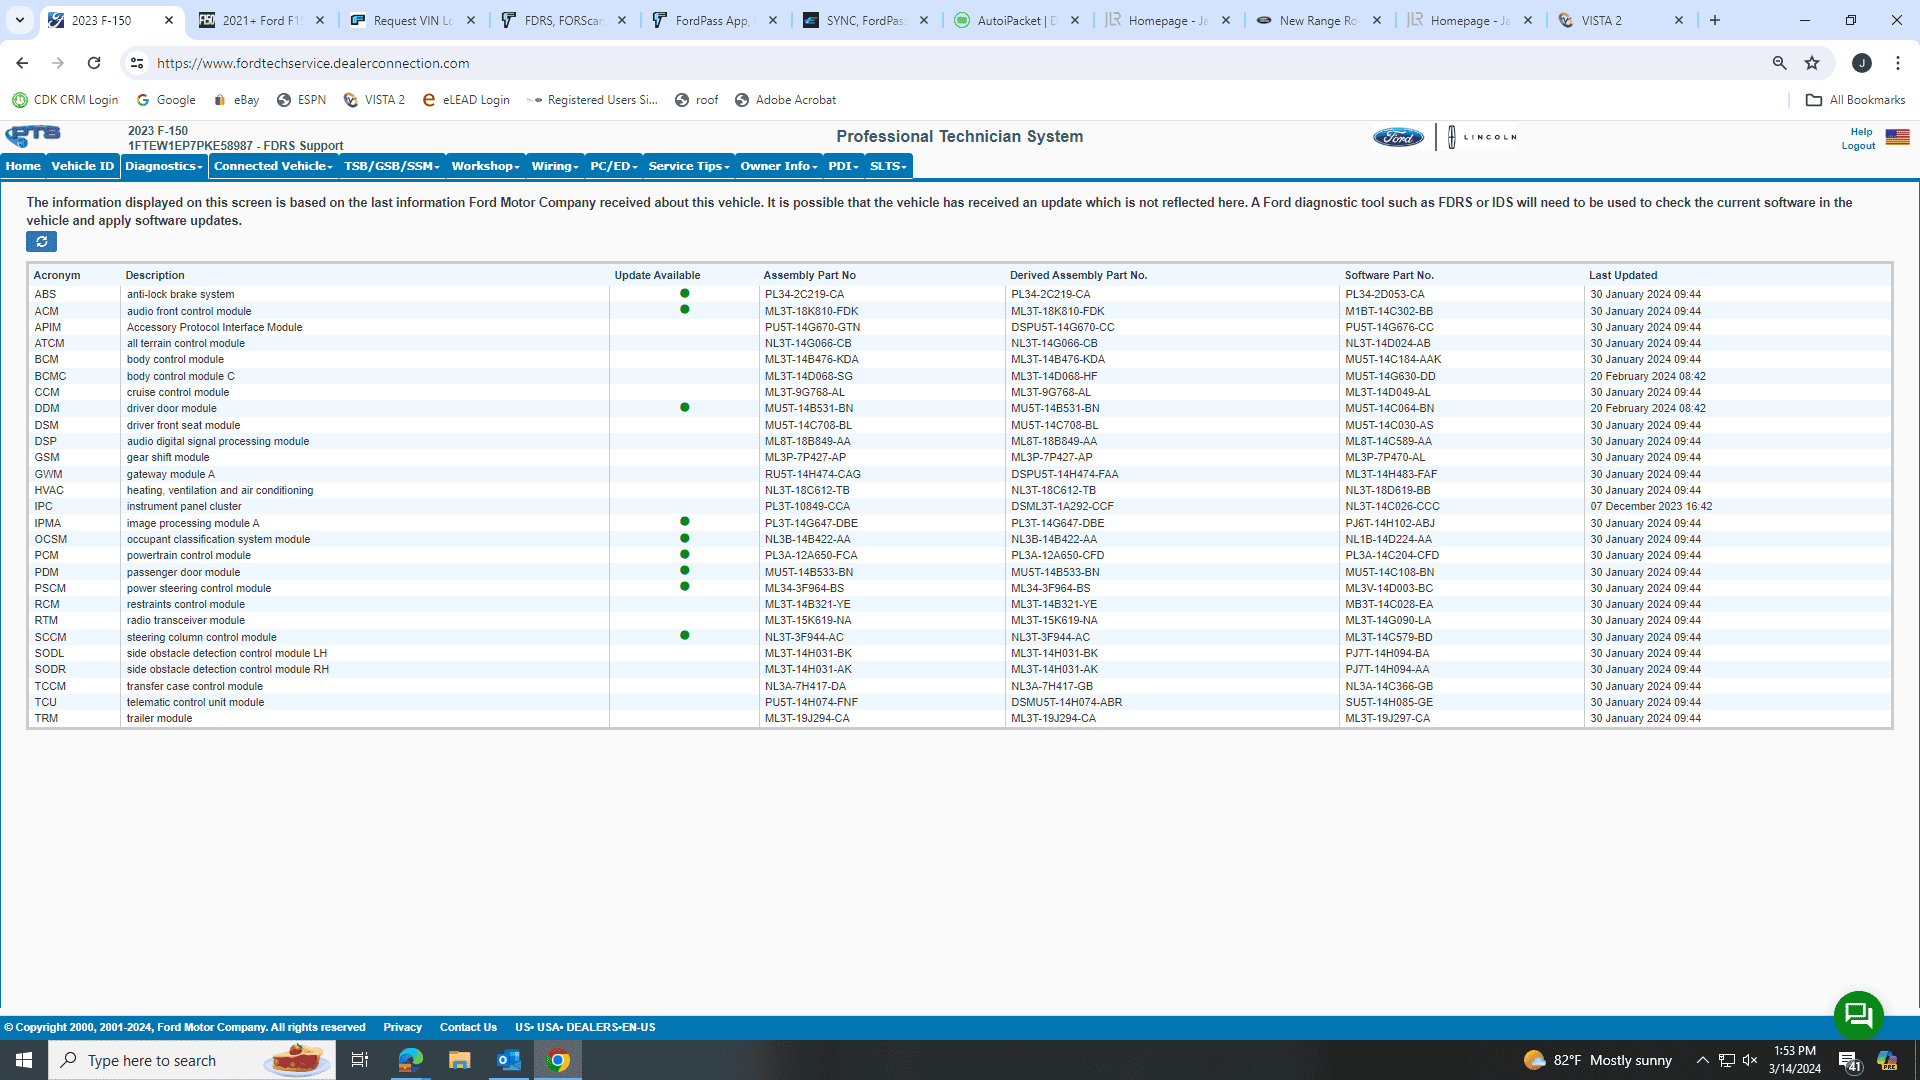Reload the page with the browser reload button
The image size is (1920, 1080).
point(94,63)
